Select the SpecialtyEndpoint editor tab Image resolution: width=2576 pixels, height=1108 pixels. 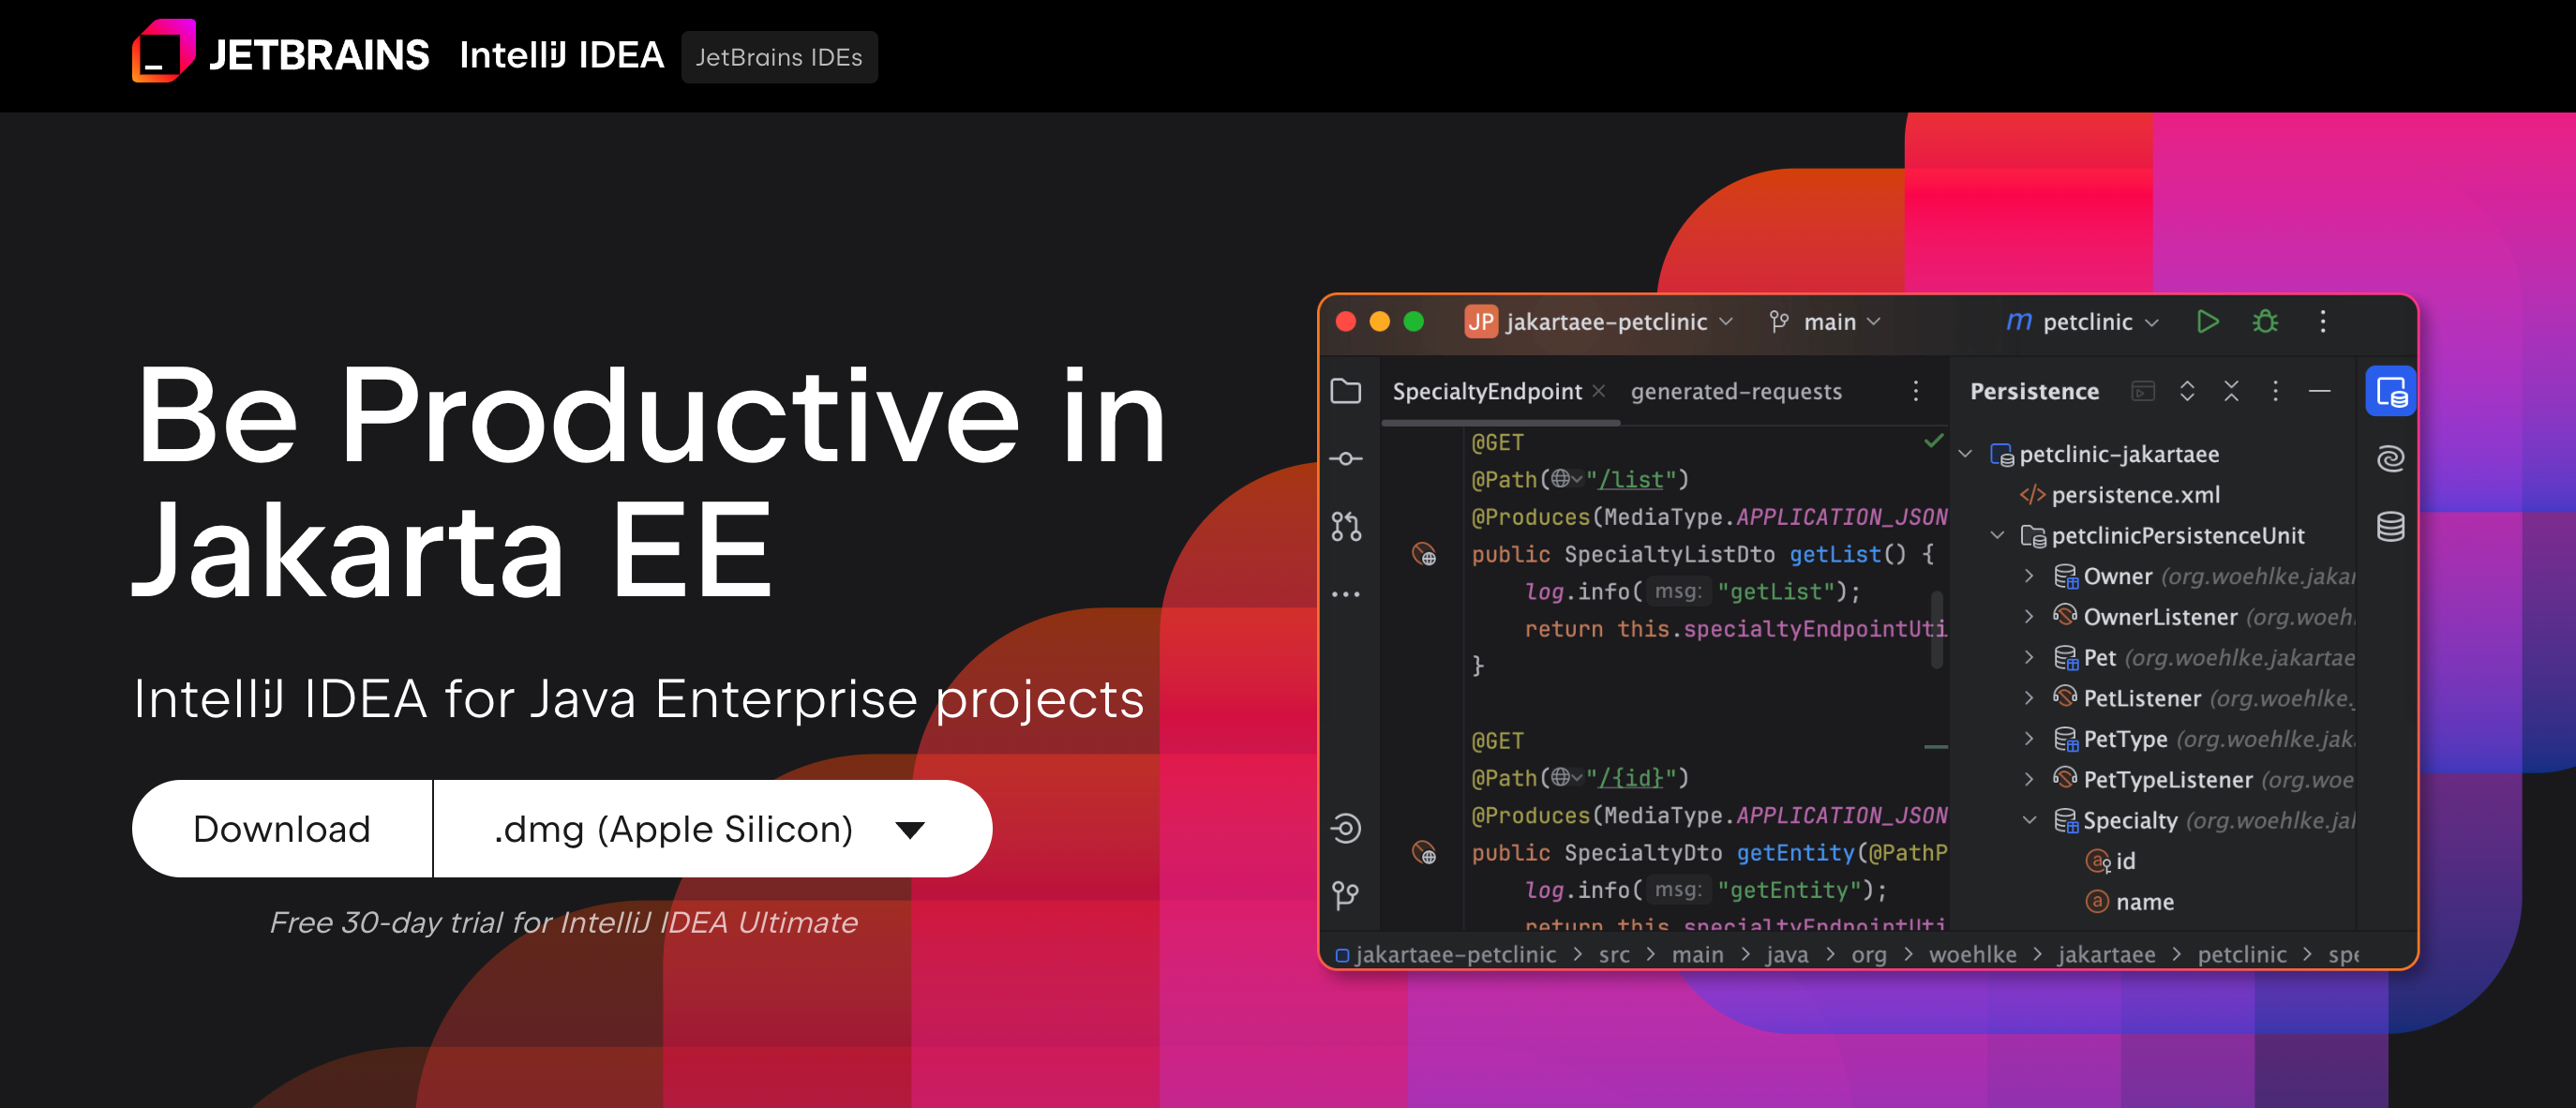point(1487,391)
